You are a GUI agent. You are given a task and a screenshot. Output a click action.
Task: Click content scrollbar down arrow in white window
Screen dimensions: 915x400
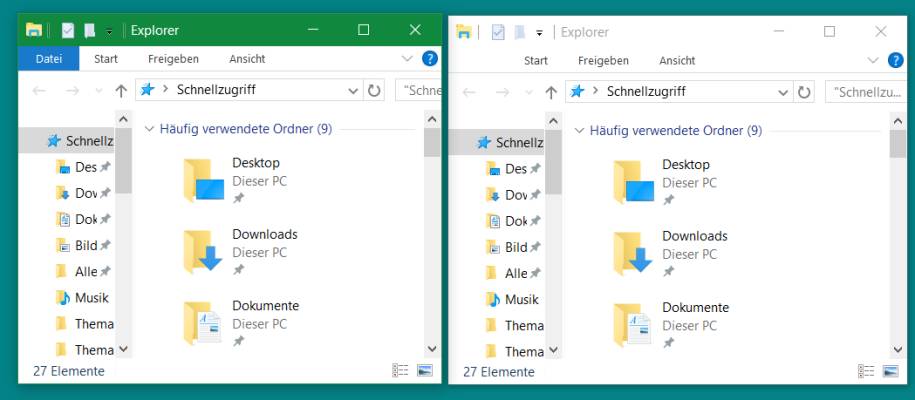click(x=897, y=350)
